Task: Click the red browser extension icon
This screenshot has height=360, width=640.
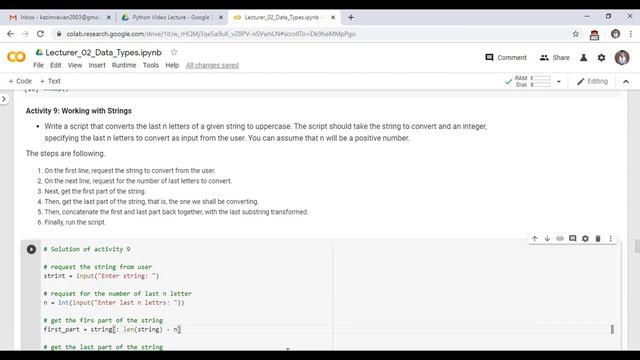Action: [x=594, y=35]
